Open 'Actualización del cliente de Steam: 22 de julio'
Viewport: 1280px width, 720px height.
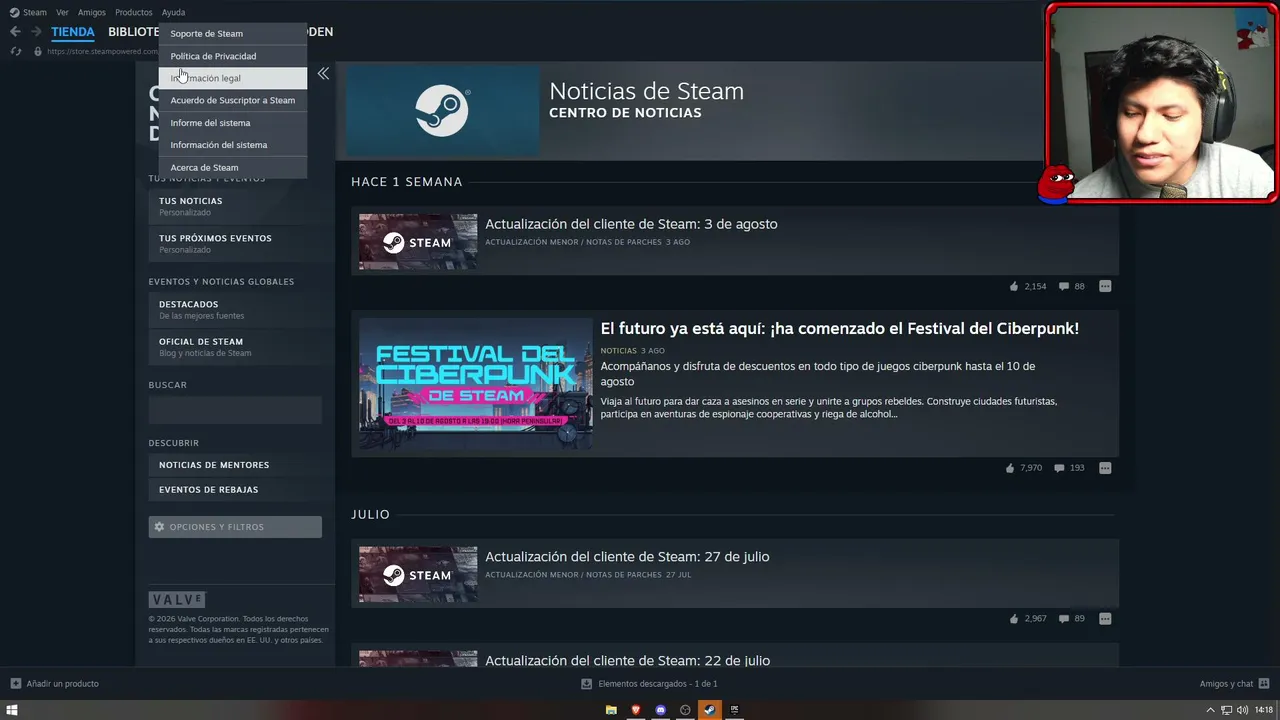click(627, 661)
